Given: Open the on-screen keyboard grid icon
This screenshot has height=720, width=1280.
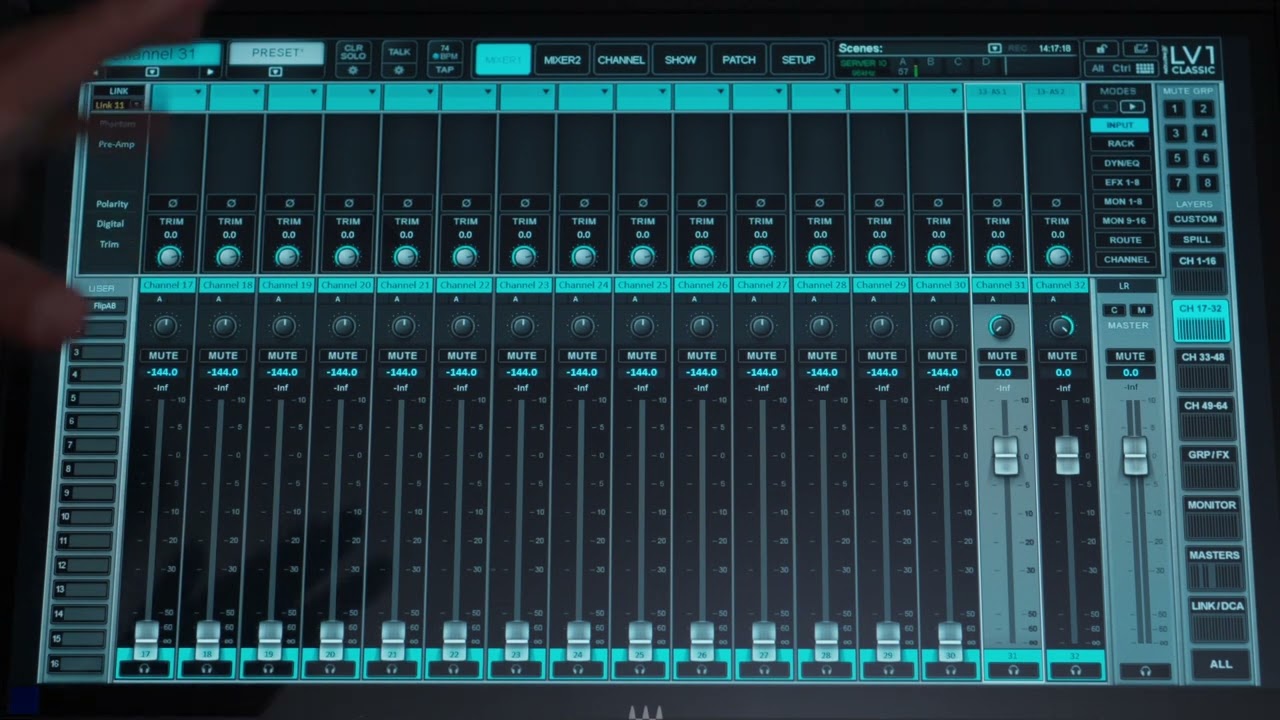Looking at the screenshot, I should 1144,68.
